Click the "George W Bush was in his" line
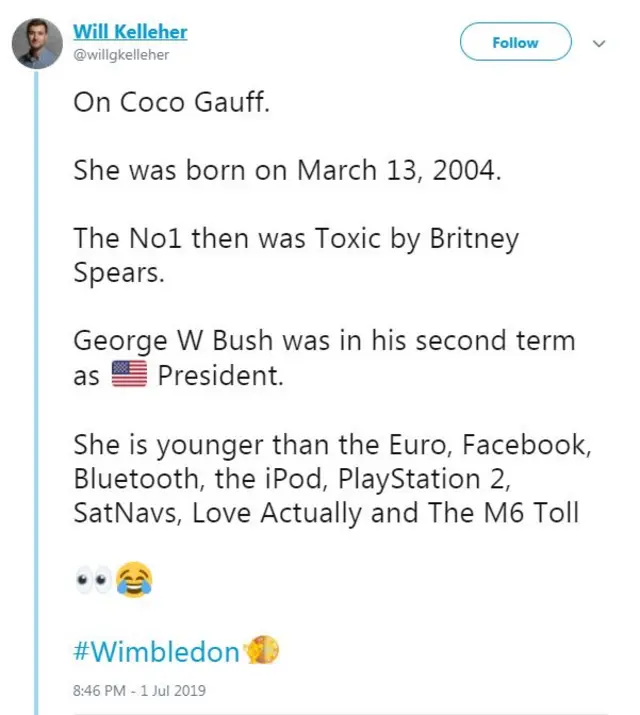This screenshot has width=640, height=715. [324, 340]
